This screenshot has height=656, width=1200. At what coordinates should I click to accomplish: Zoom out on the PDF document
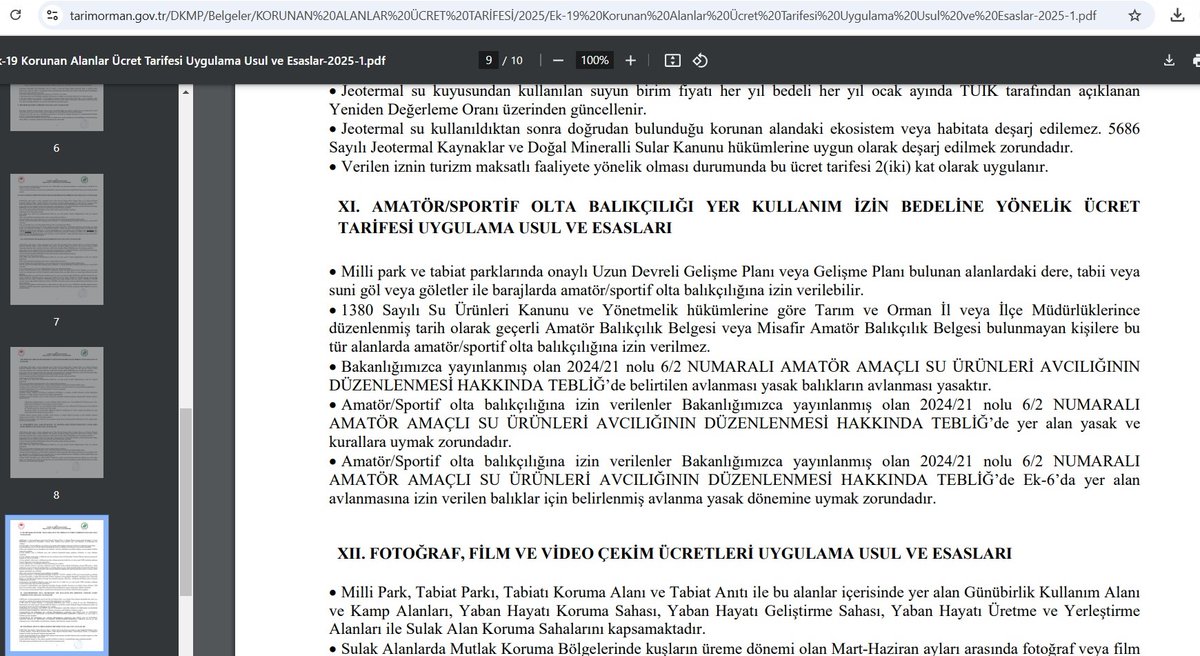click(557, 60)
